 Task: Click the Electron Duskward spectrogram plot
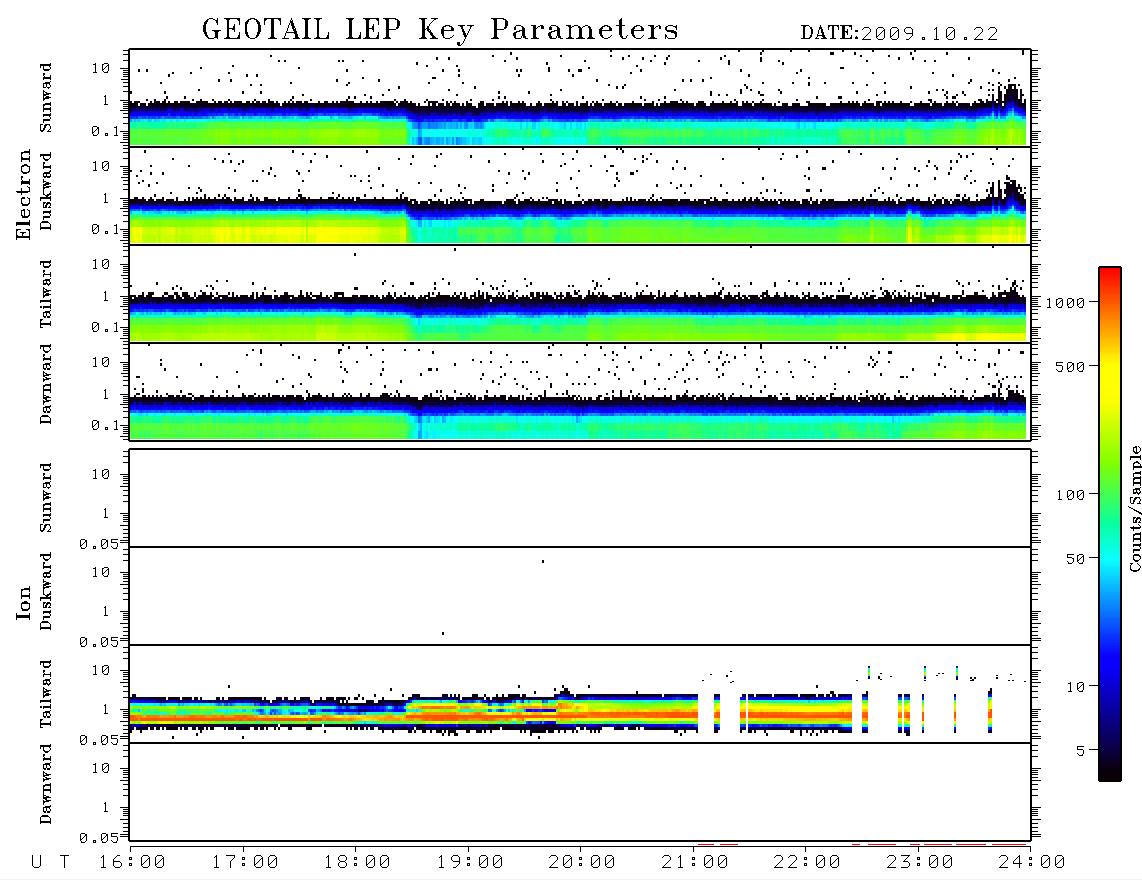tap(580, 195)
